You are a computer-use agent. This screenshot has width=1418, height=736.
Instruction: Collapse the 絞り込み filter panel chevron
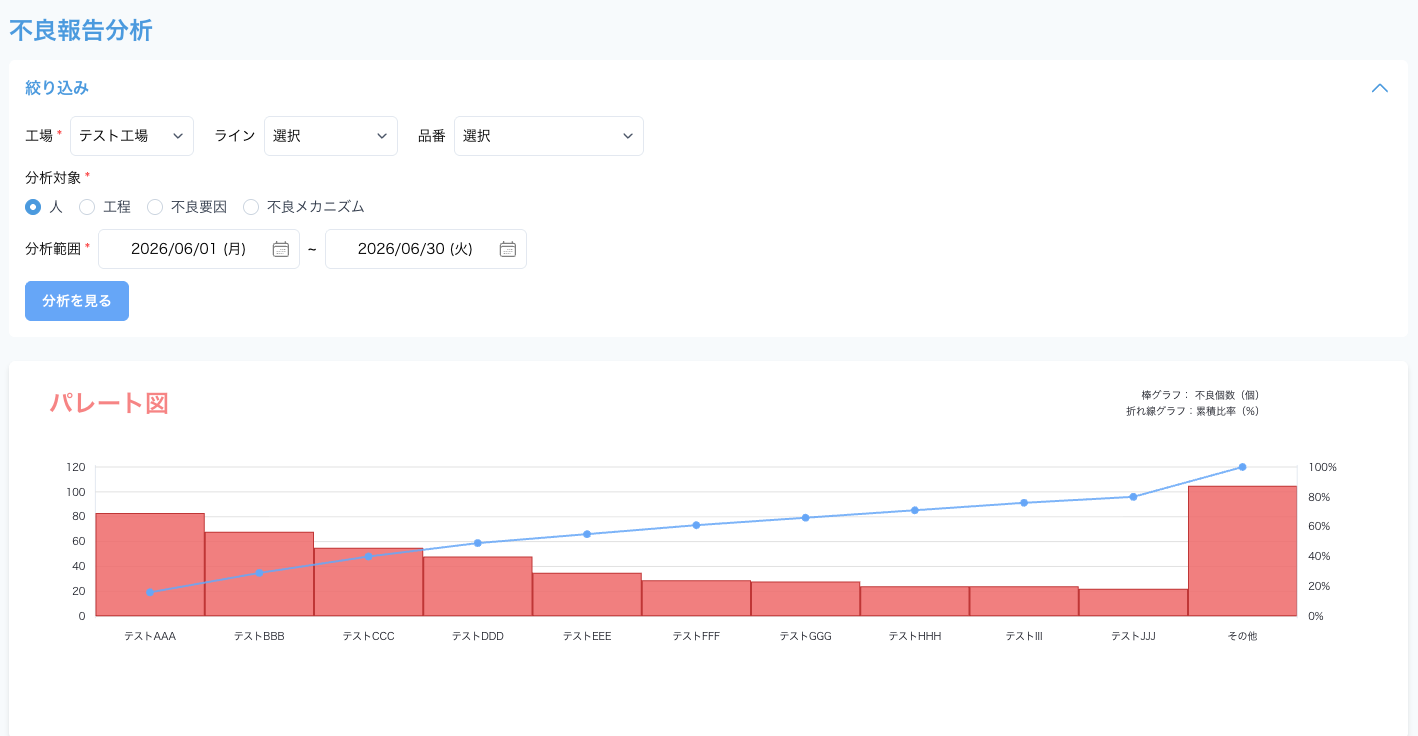point(1380,88)
